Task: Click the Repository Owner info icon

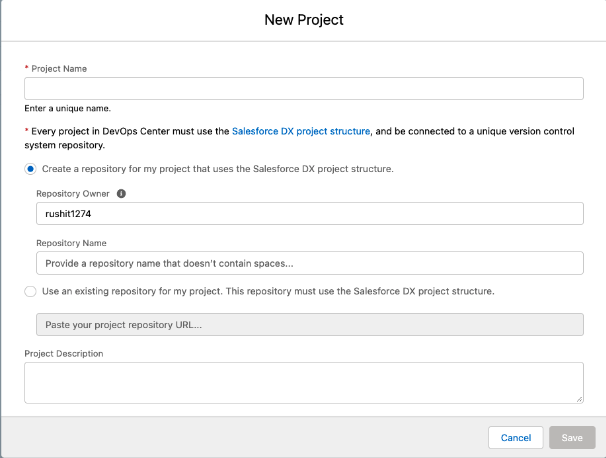Action: pyautogui.click(x=121, y=194)
